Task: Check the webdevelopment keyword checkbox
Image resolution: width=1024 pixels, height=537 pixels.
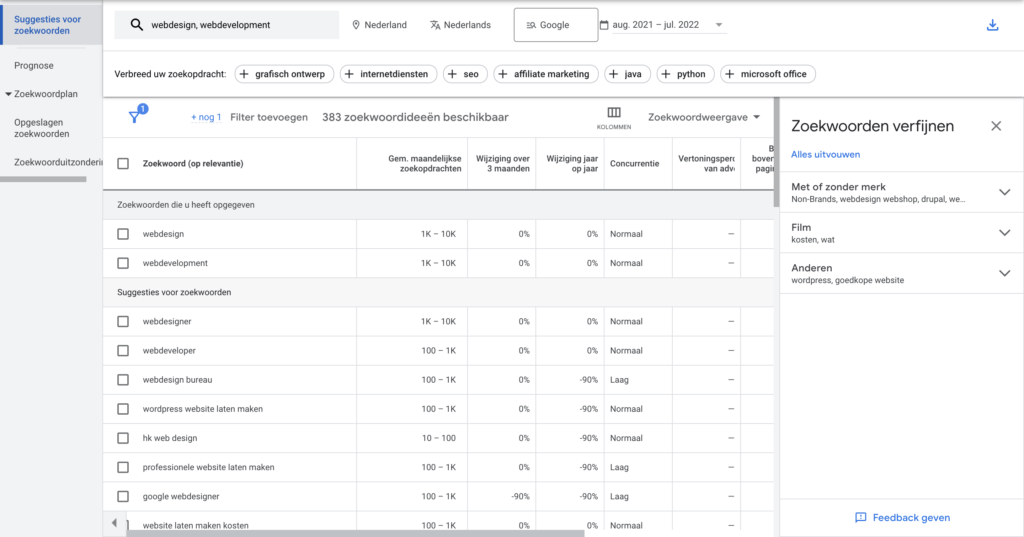Action: point(123,263)
